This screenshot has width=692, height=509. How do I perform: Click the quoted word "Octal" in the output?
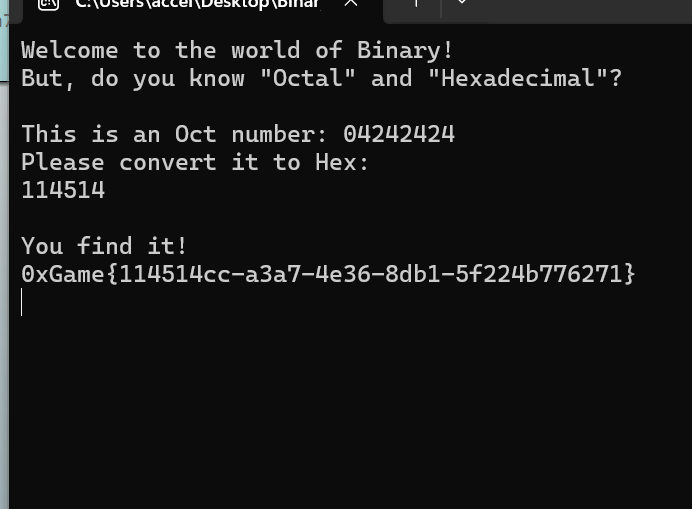(x=308, y=78)
